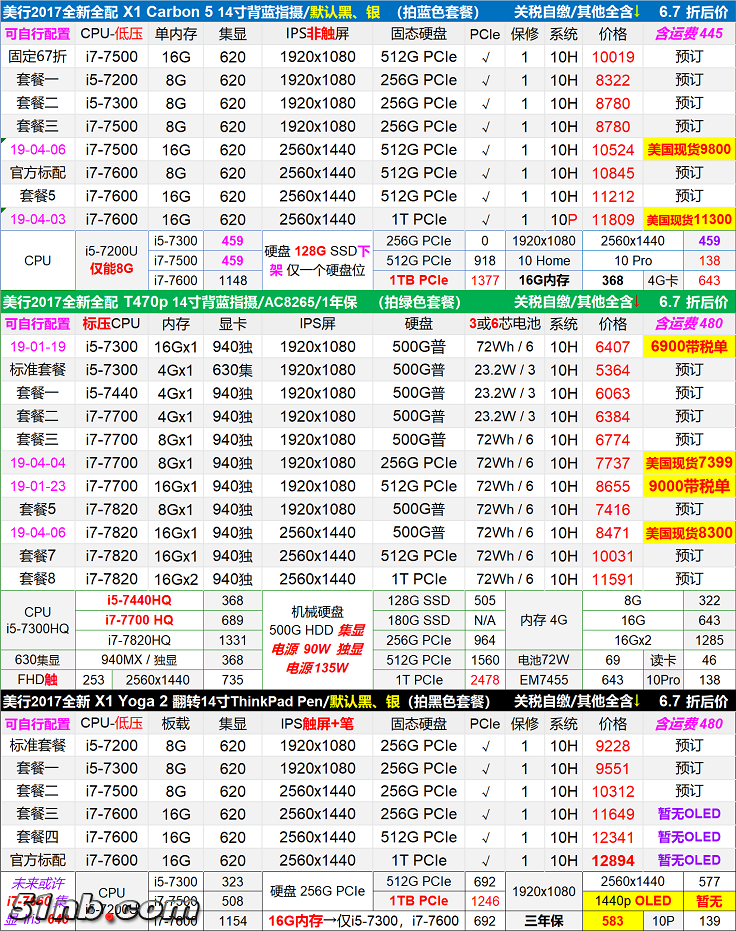Click the 含运费 445 label

(688, 34)
